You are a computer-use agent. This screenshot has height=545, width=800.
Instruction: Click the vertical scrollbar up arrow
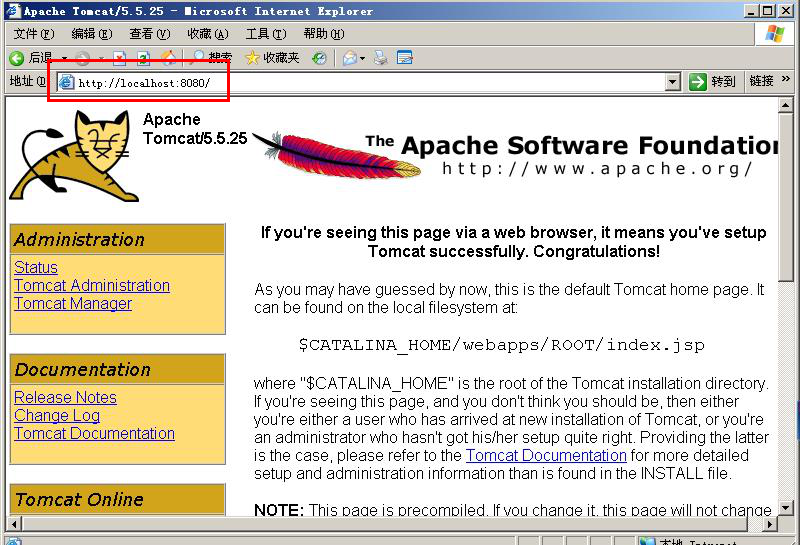tap(786, 106)
